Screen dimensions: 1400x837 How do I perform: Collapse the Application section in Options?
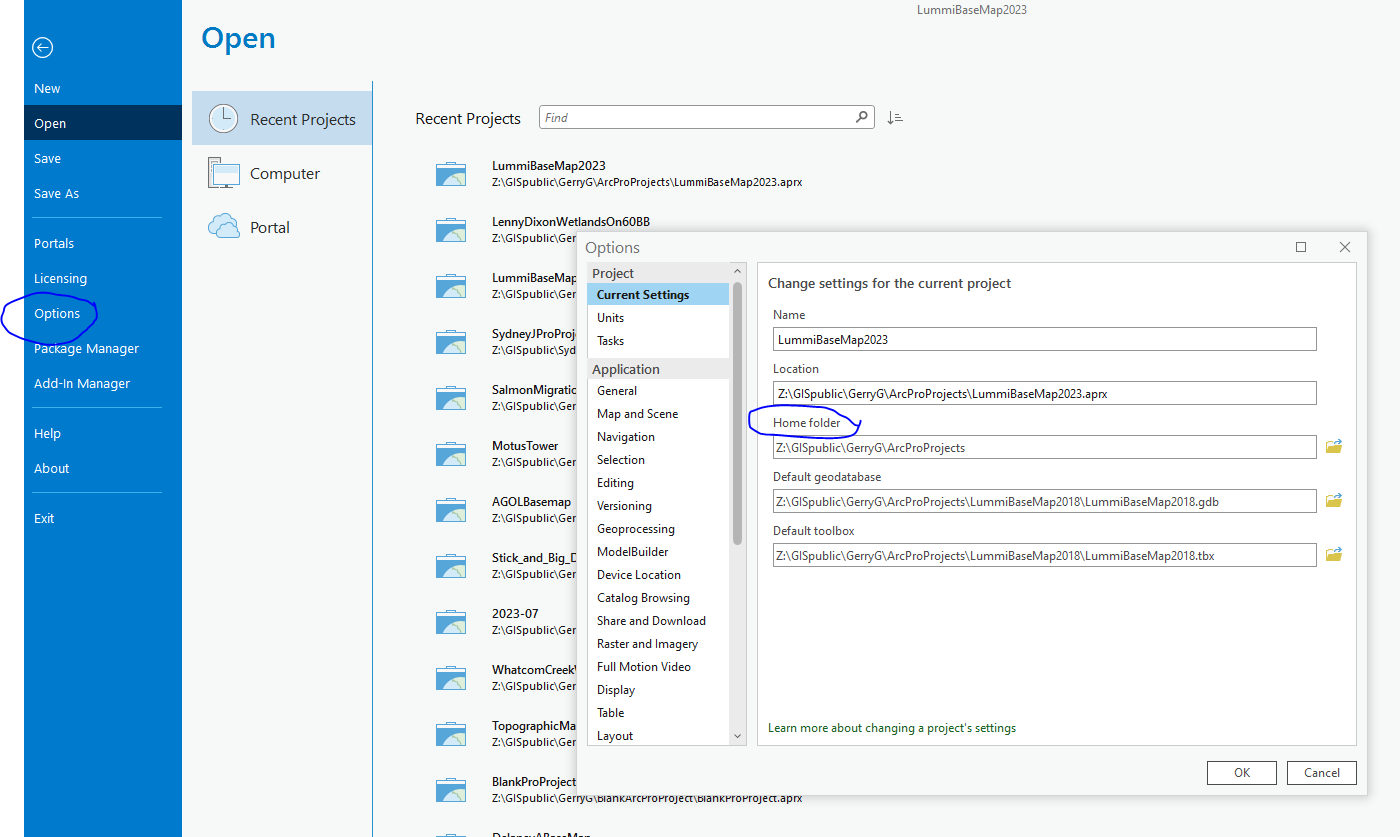(x=659, y=369)
